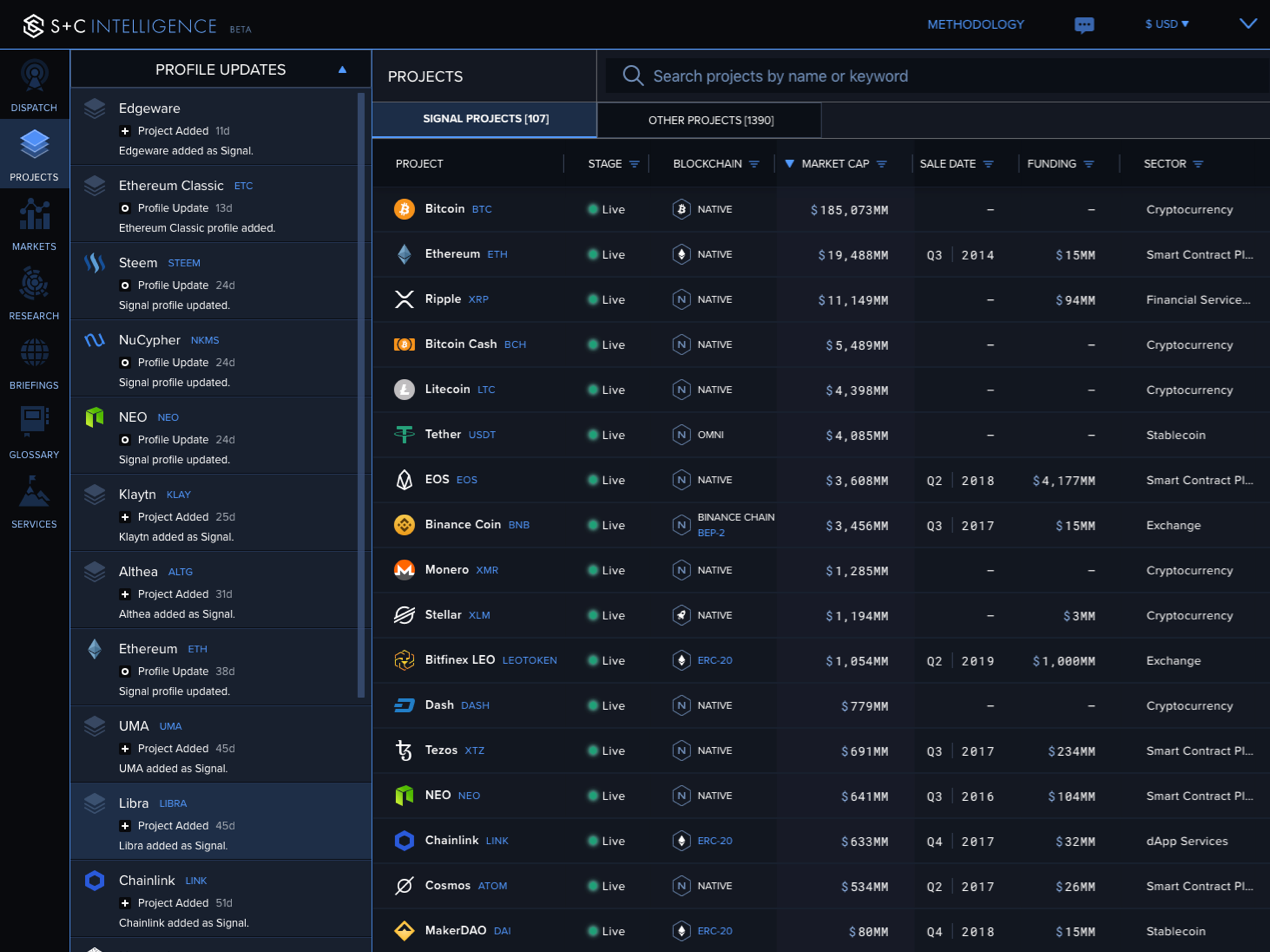Viewport: 1270px width, 952px height.
Task: Open the Markets section icon
Action: (35, 214)
